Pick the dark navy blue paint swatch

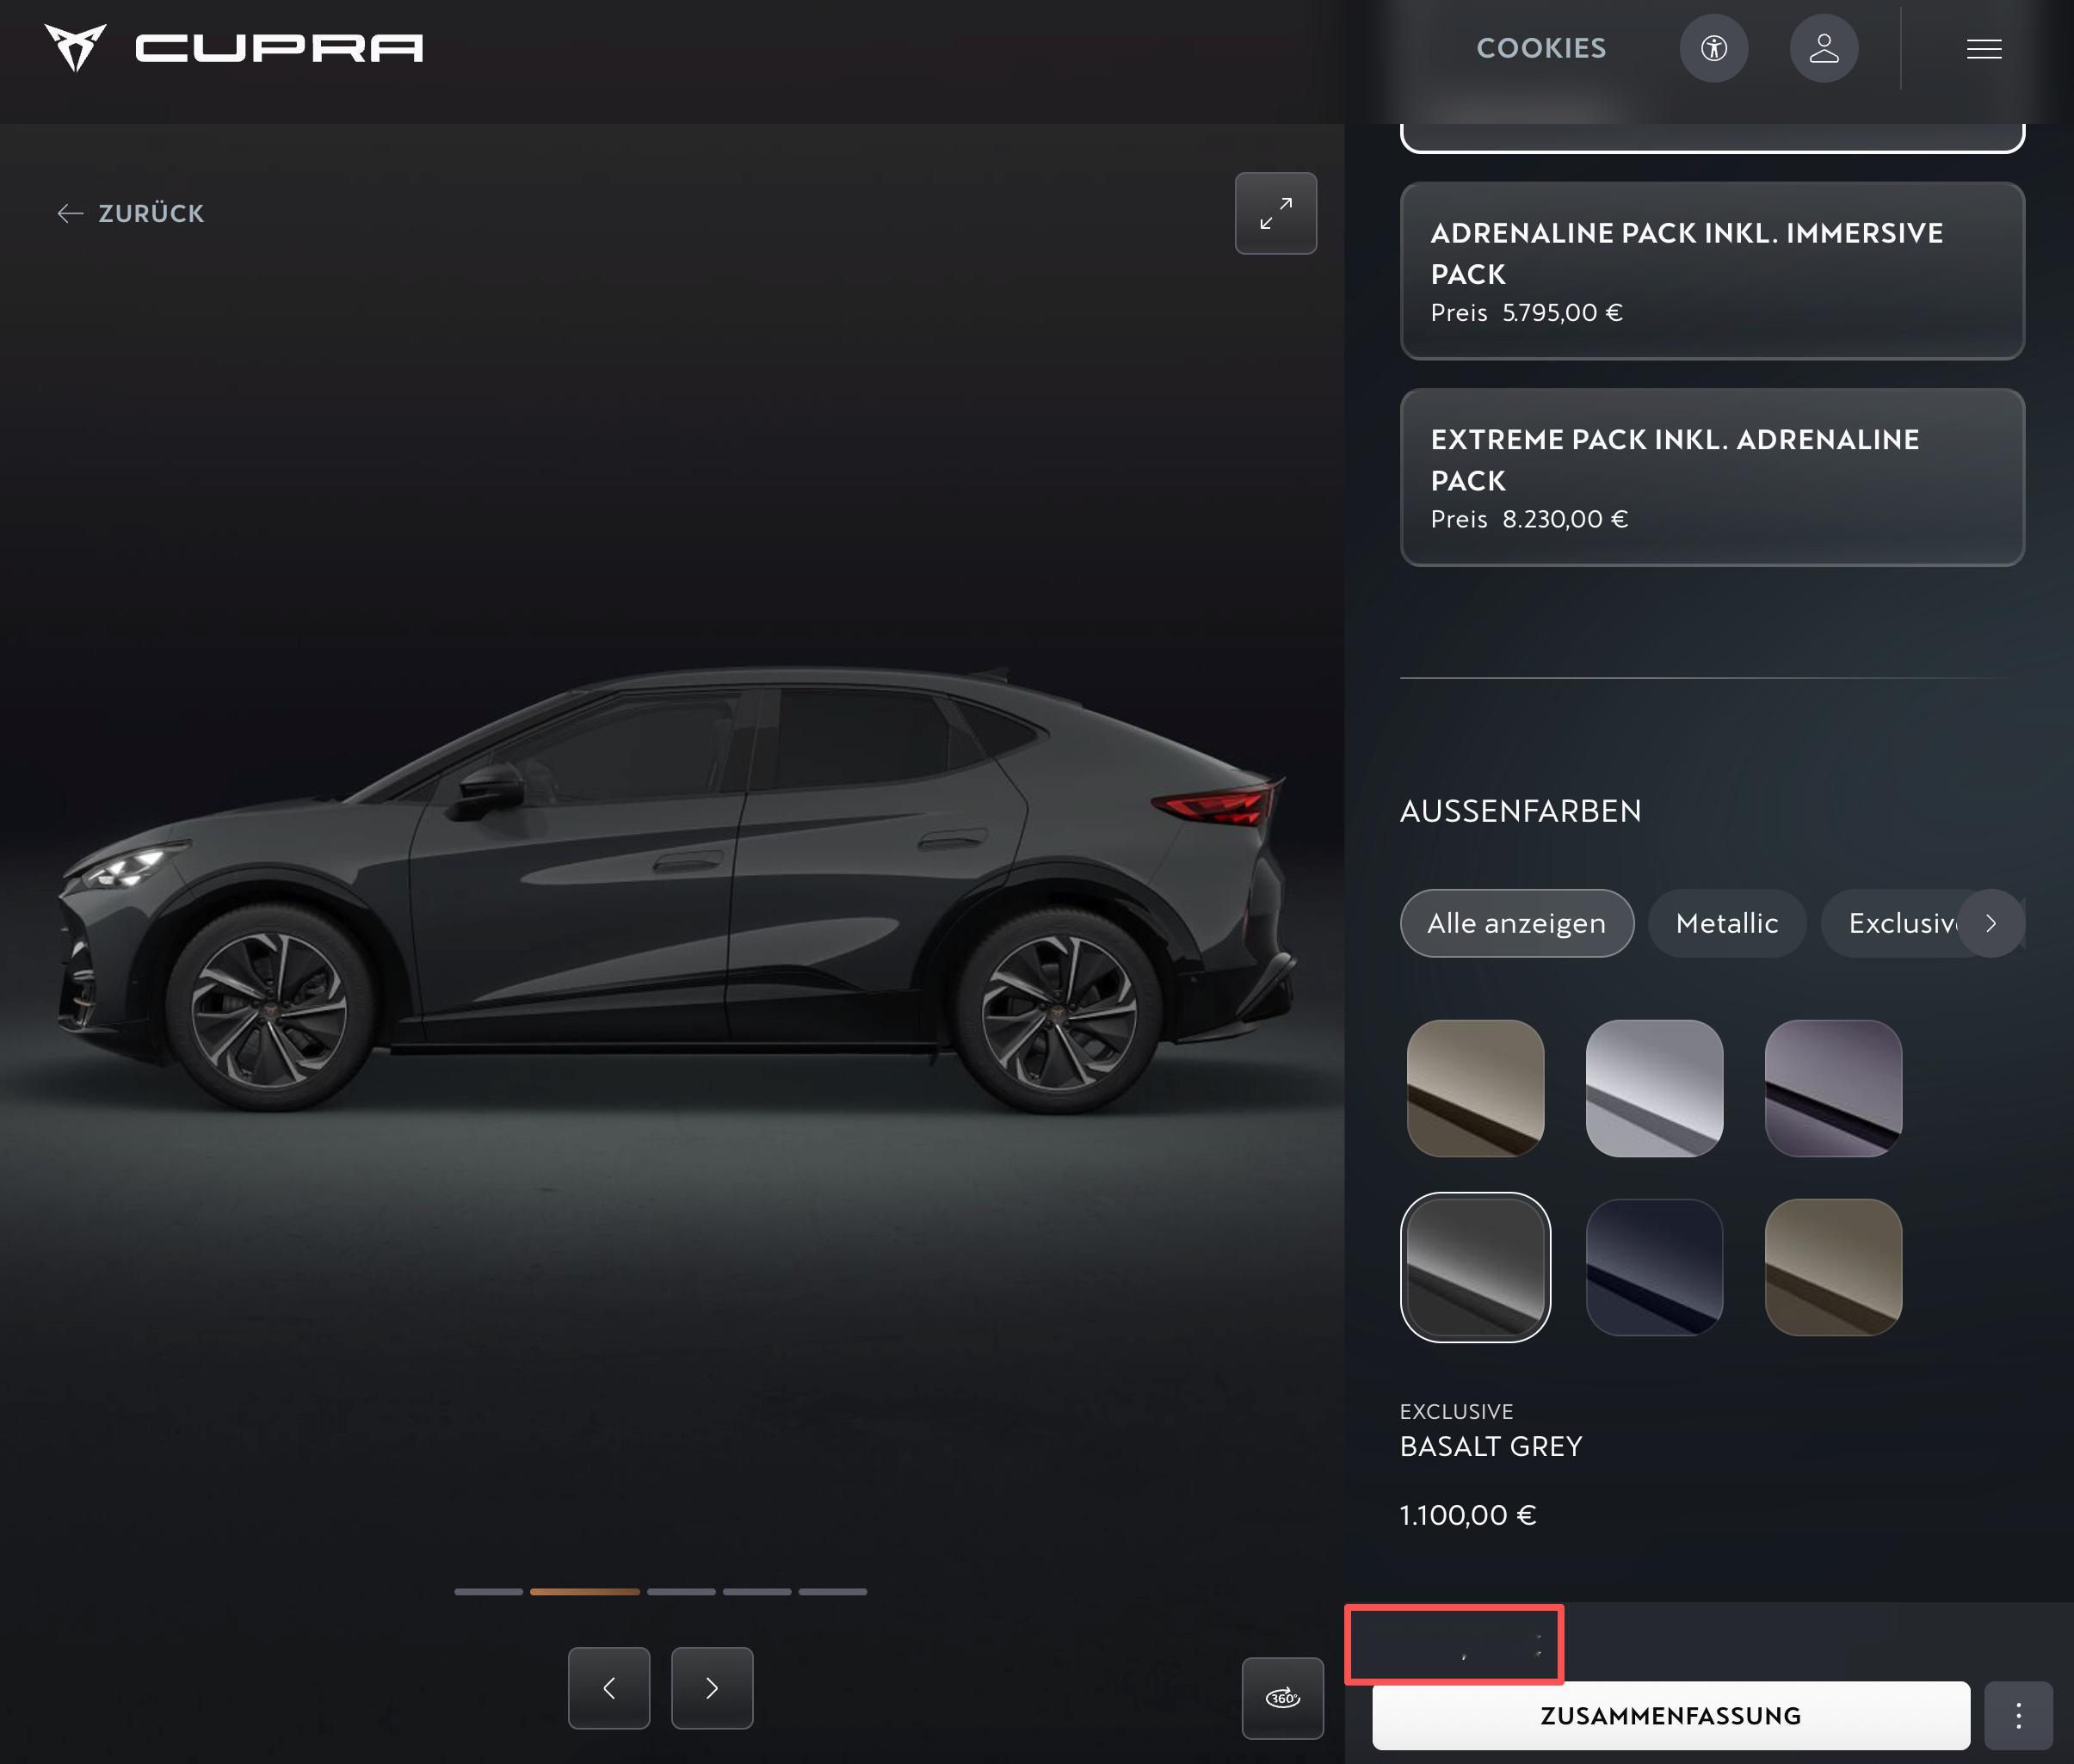pyautogui.click(x=1654, y=1266)
